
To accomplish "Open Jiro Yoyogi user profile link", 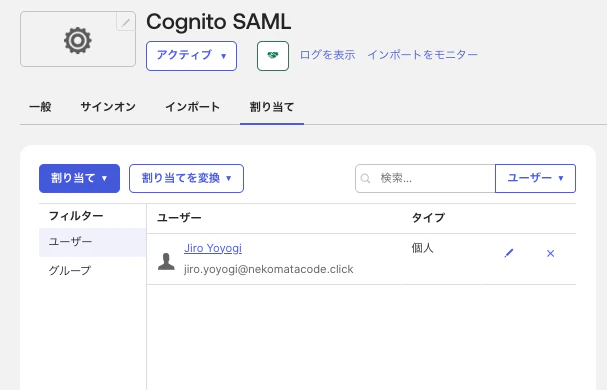I will click(213, 248).
